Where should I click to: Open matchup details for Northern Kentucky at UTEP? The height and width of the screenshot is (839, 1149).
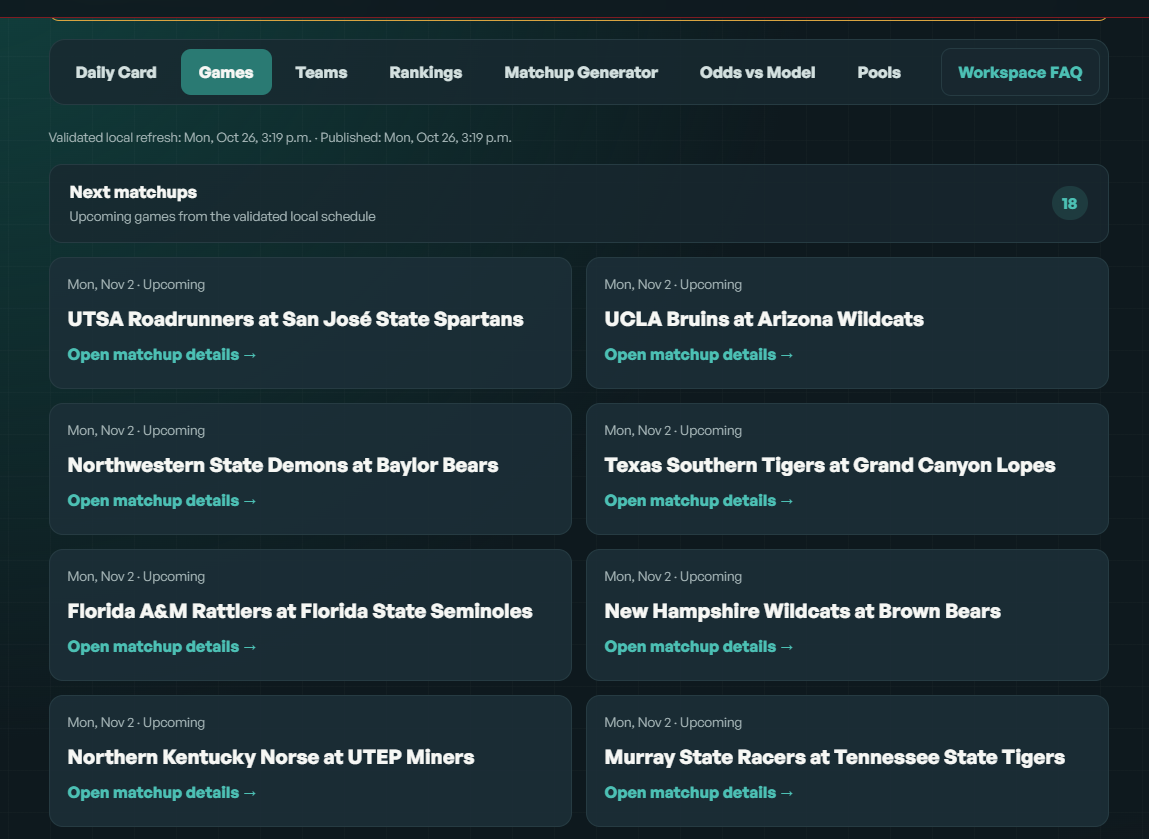pos(162,792)
